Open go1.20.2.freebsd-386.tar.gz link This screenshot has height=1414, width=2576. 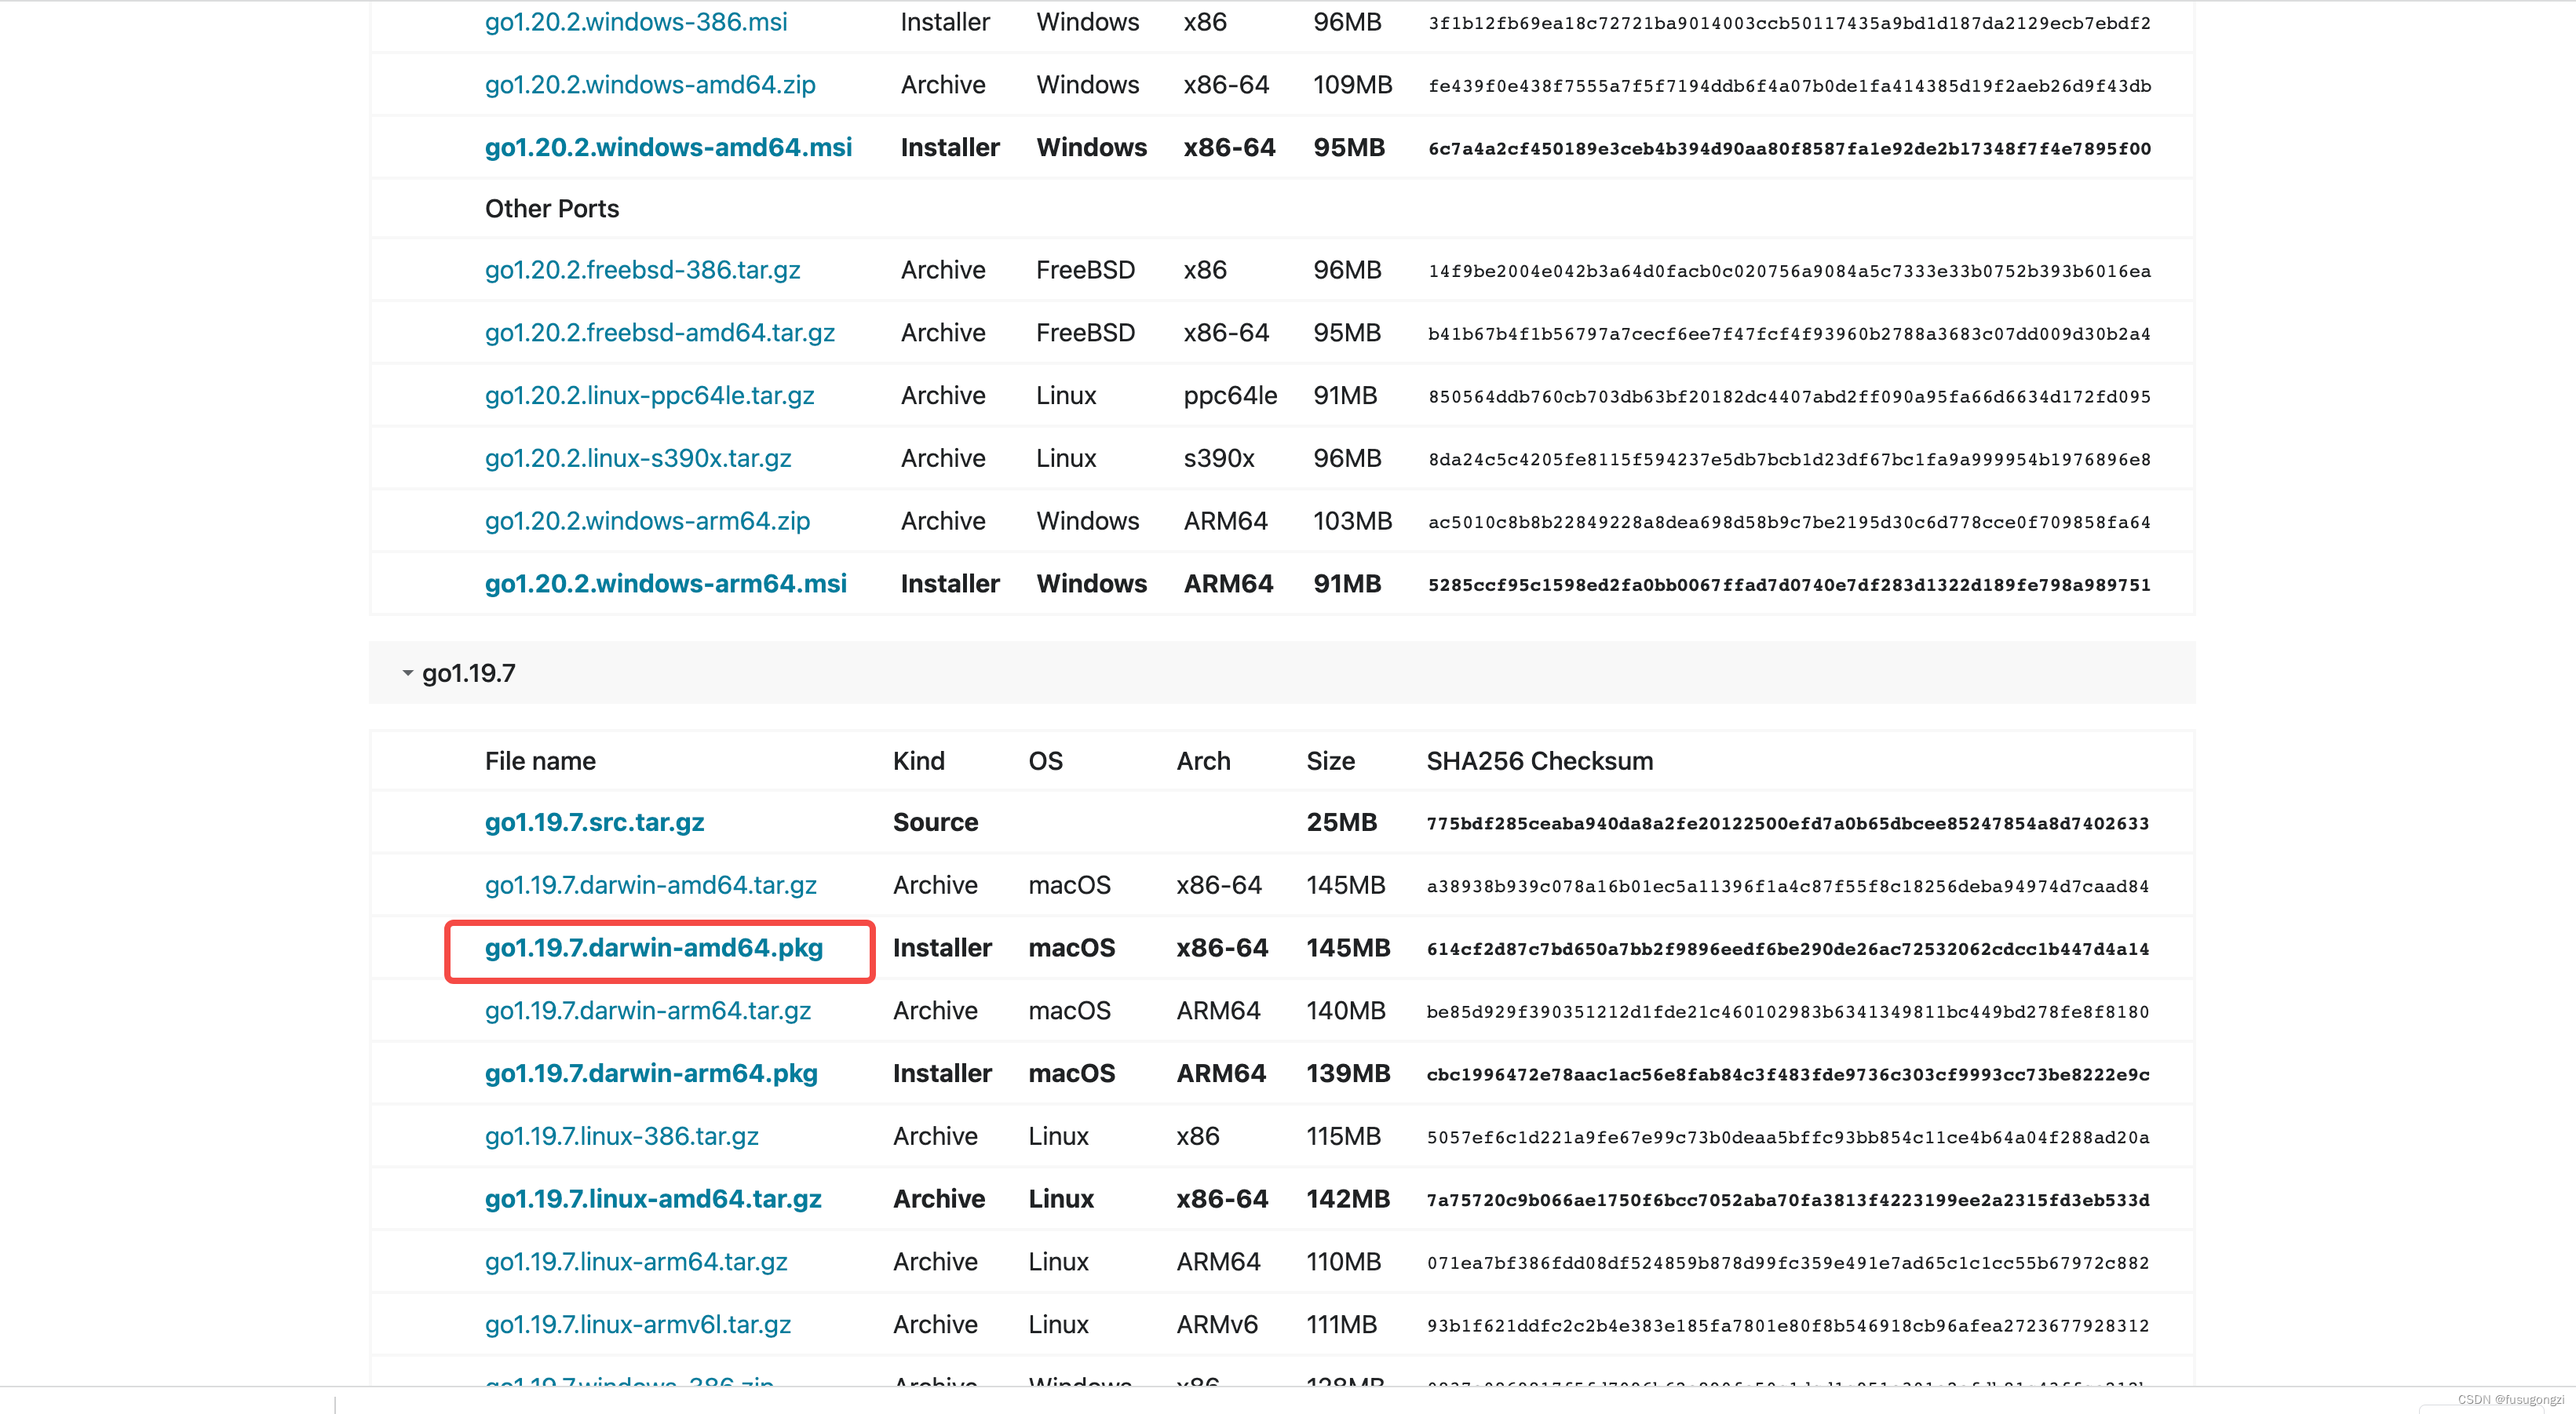[x=642, y=270]
